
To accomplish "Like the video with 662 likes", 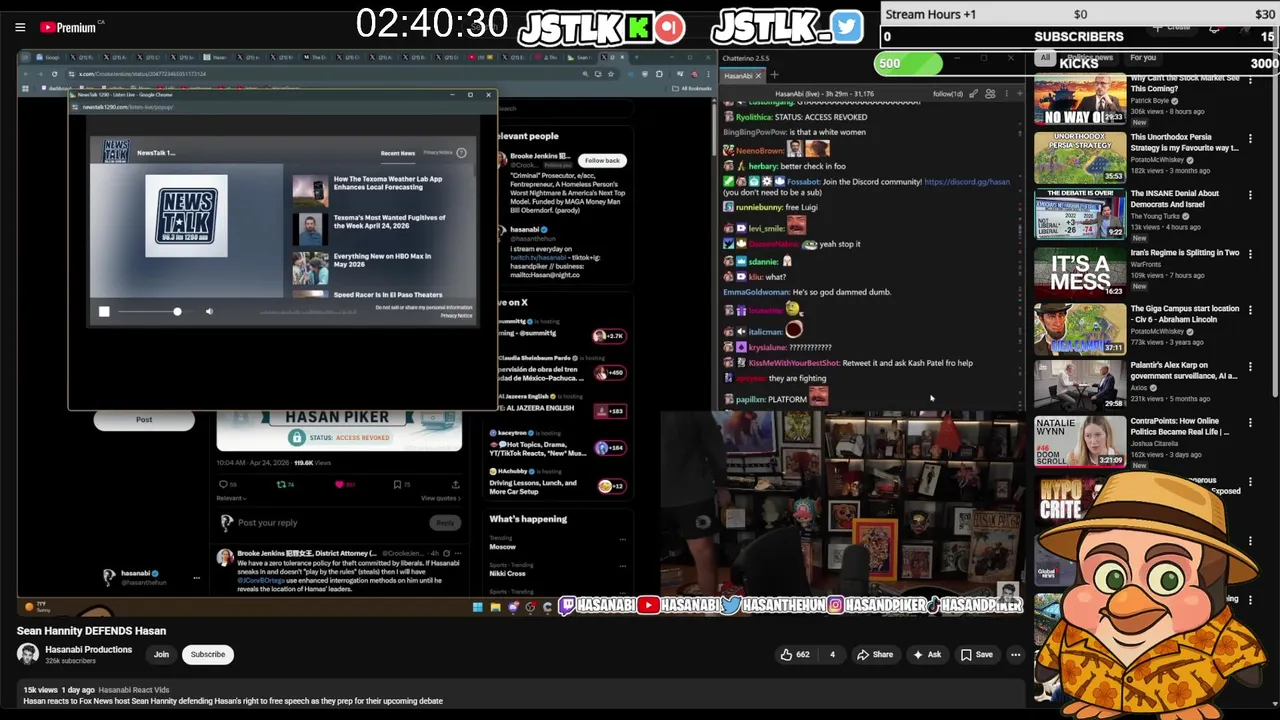I will click(x=795, y=655).
